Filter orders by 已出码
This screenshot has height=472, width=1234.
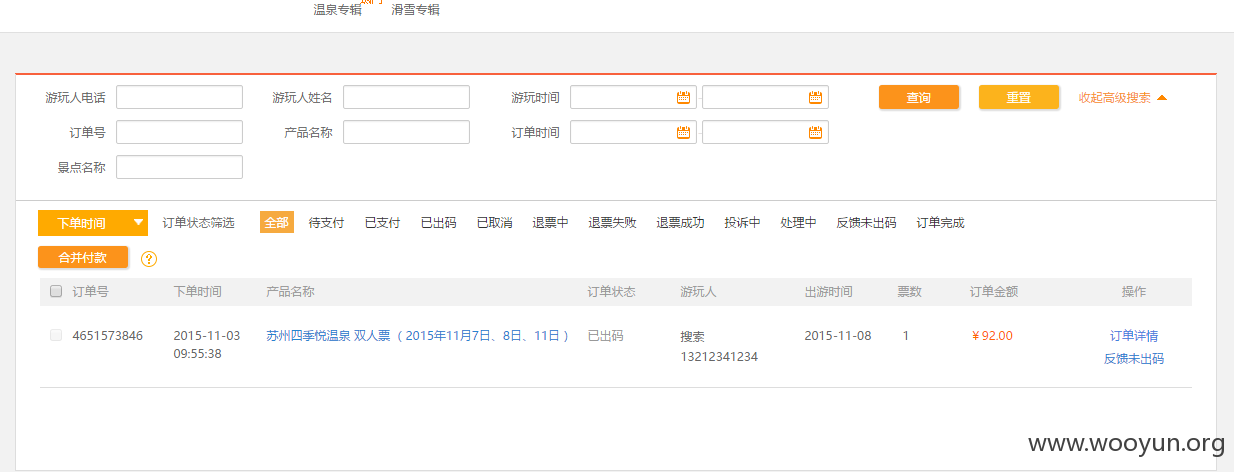click(438, 223)
